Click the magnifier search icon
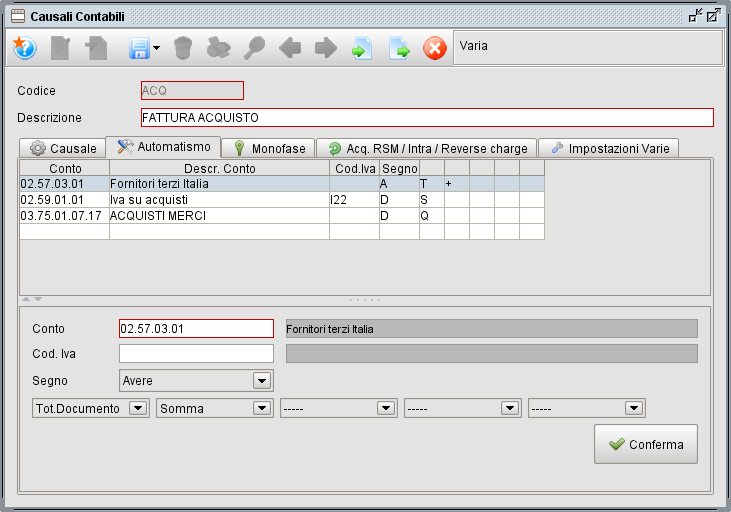This screenshot has width=731, height=512. pyautogui.click(x=255, y=48)
